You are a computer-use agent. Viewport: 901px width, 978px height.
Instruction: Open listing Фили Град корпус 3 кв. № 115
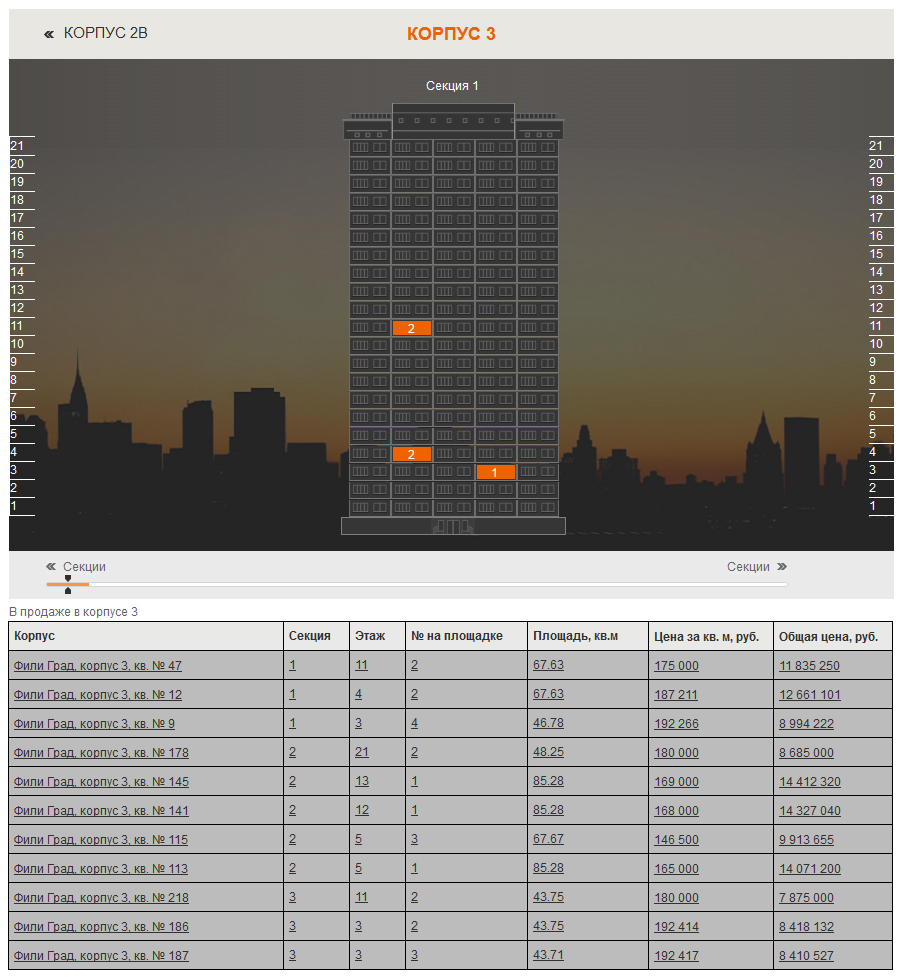[x=101, y=840]
